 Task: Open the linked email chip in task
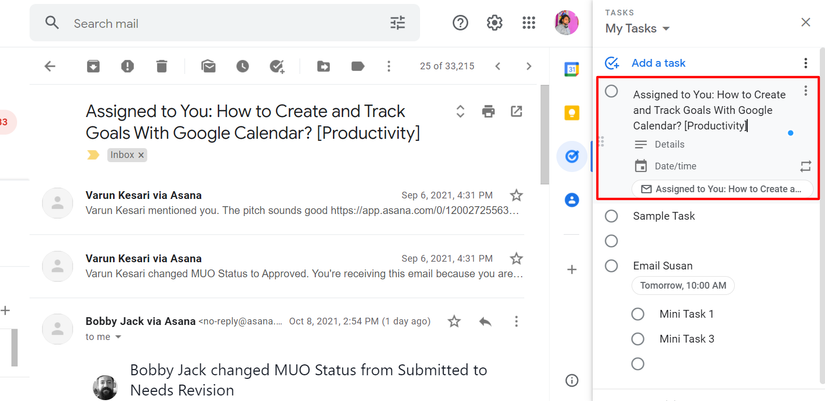click(722, 189)
